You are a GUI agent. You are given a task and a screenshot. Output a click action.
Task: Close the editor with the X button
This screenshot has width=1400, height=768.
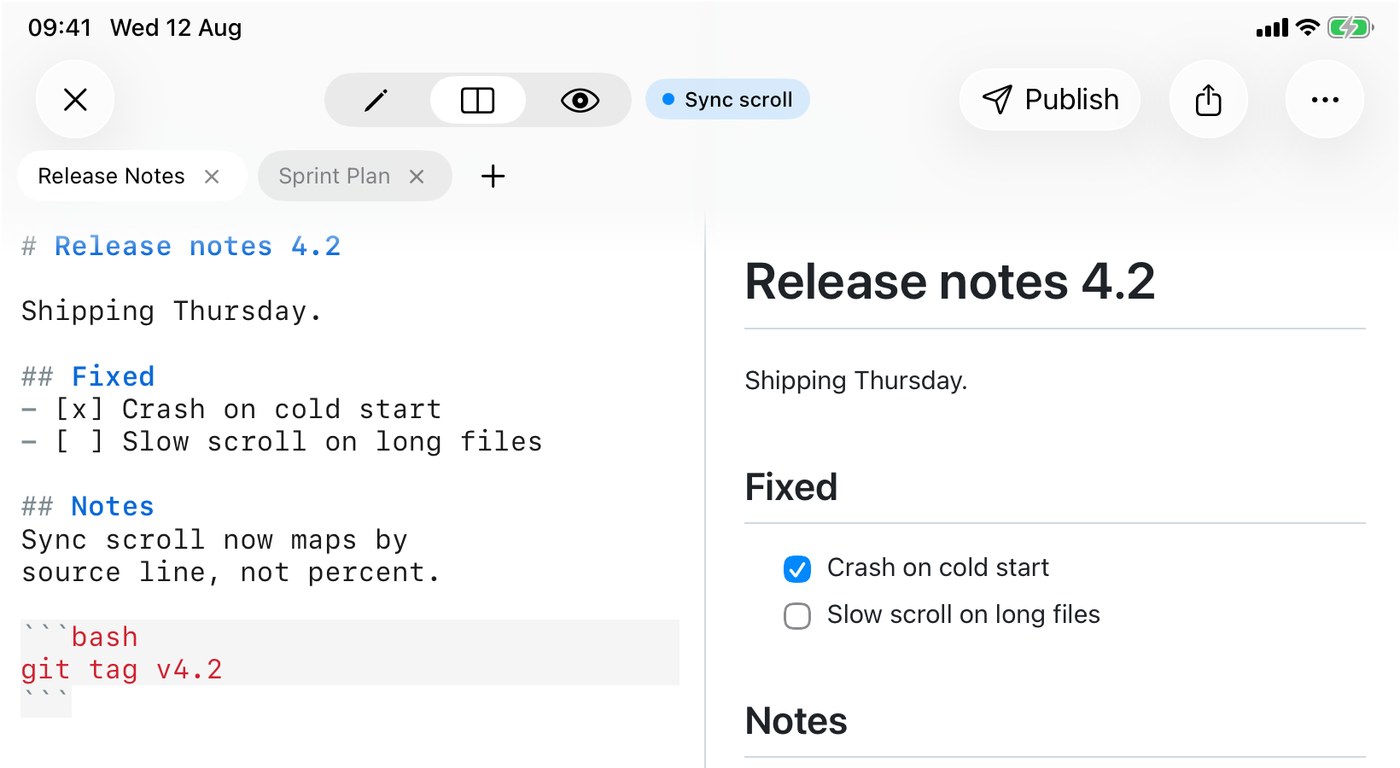(75, 99)
